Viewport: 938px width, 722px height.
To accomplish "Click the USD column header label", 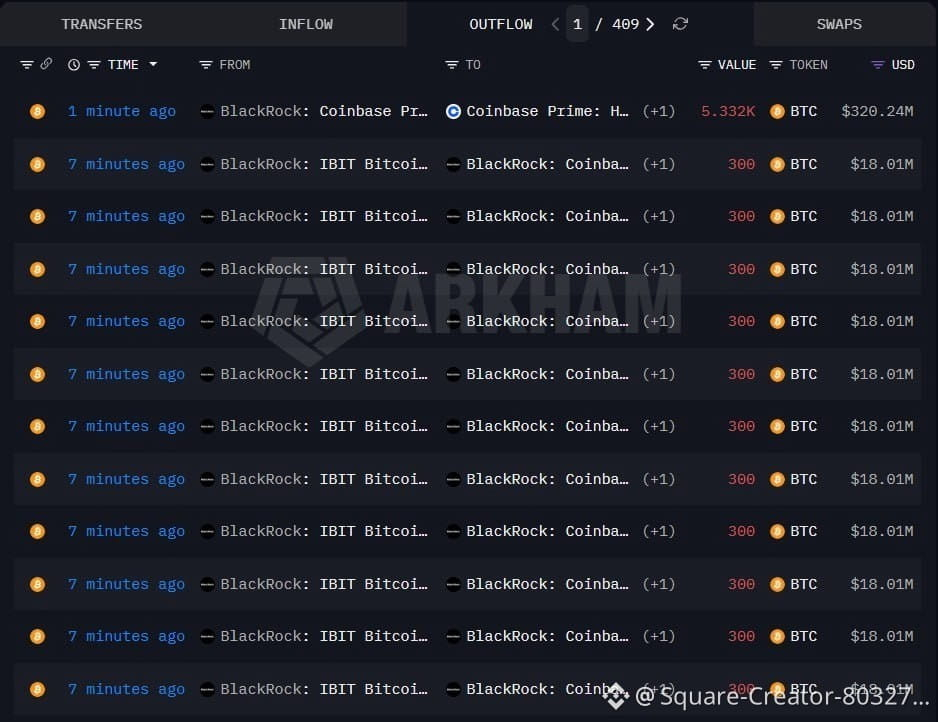I will [x=903, y=65].
